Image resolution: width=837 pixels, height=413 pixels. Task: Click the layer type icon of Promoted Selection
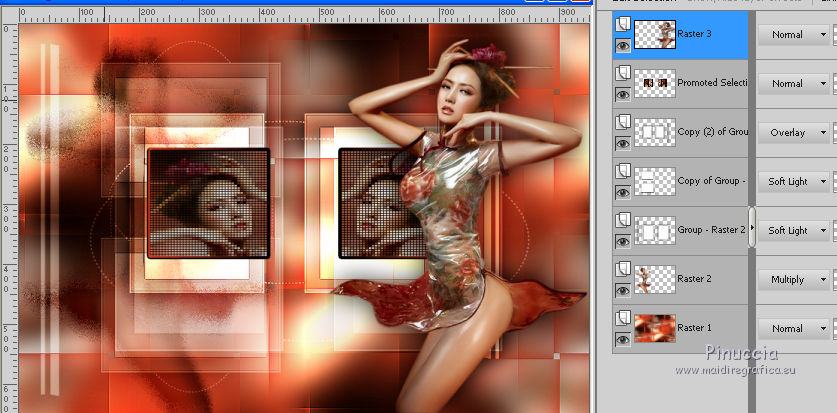tap(623, 73)
